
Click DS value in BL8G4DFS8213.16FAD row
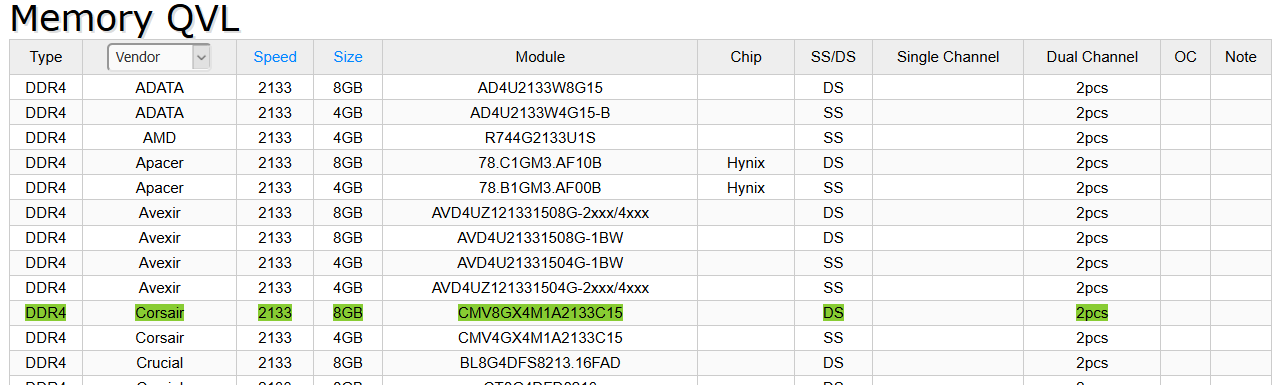tap(833, 363)
